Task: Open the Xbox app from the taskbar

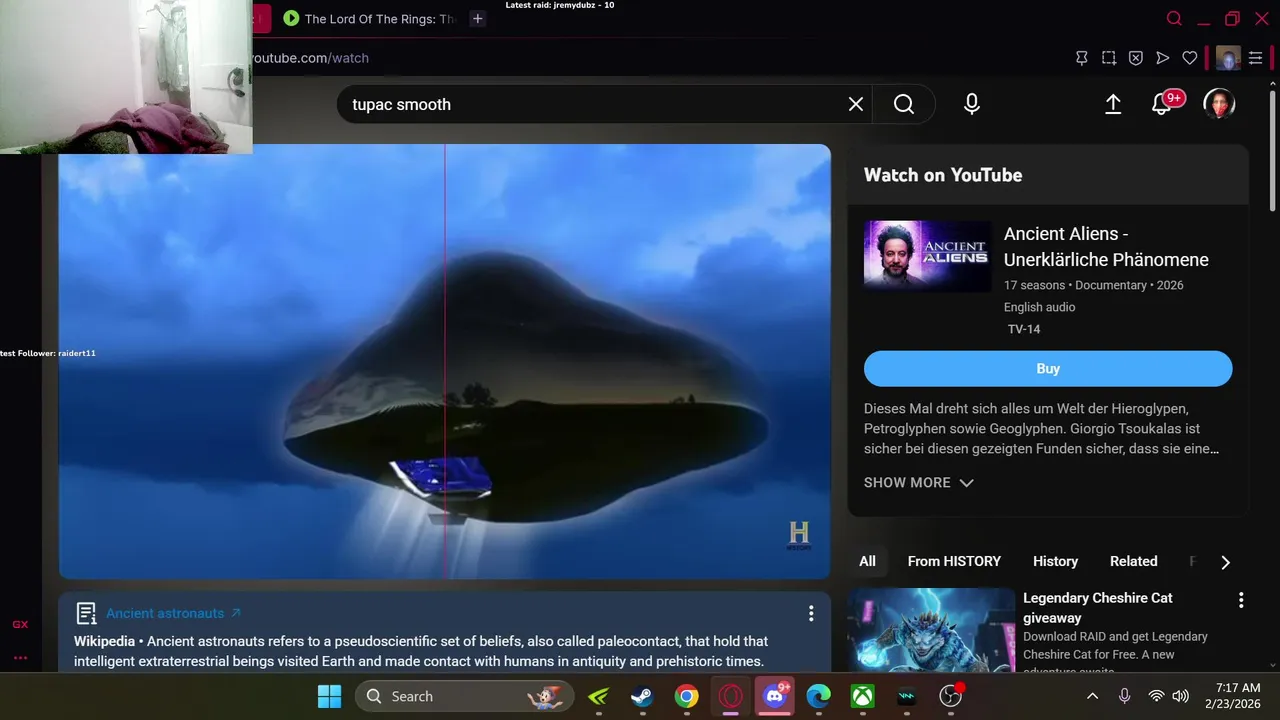Action: point(863,696)
